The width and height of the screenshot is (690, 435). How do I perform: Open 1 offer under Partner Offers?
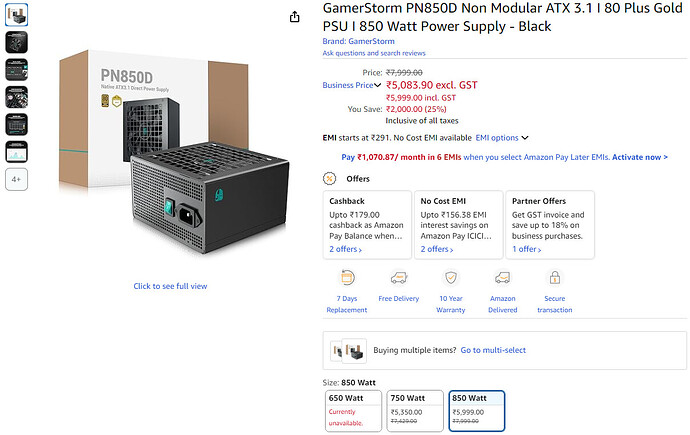click(x=527, y=249)
